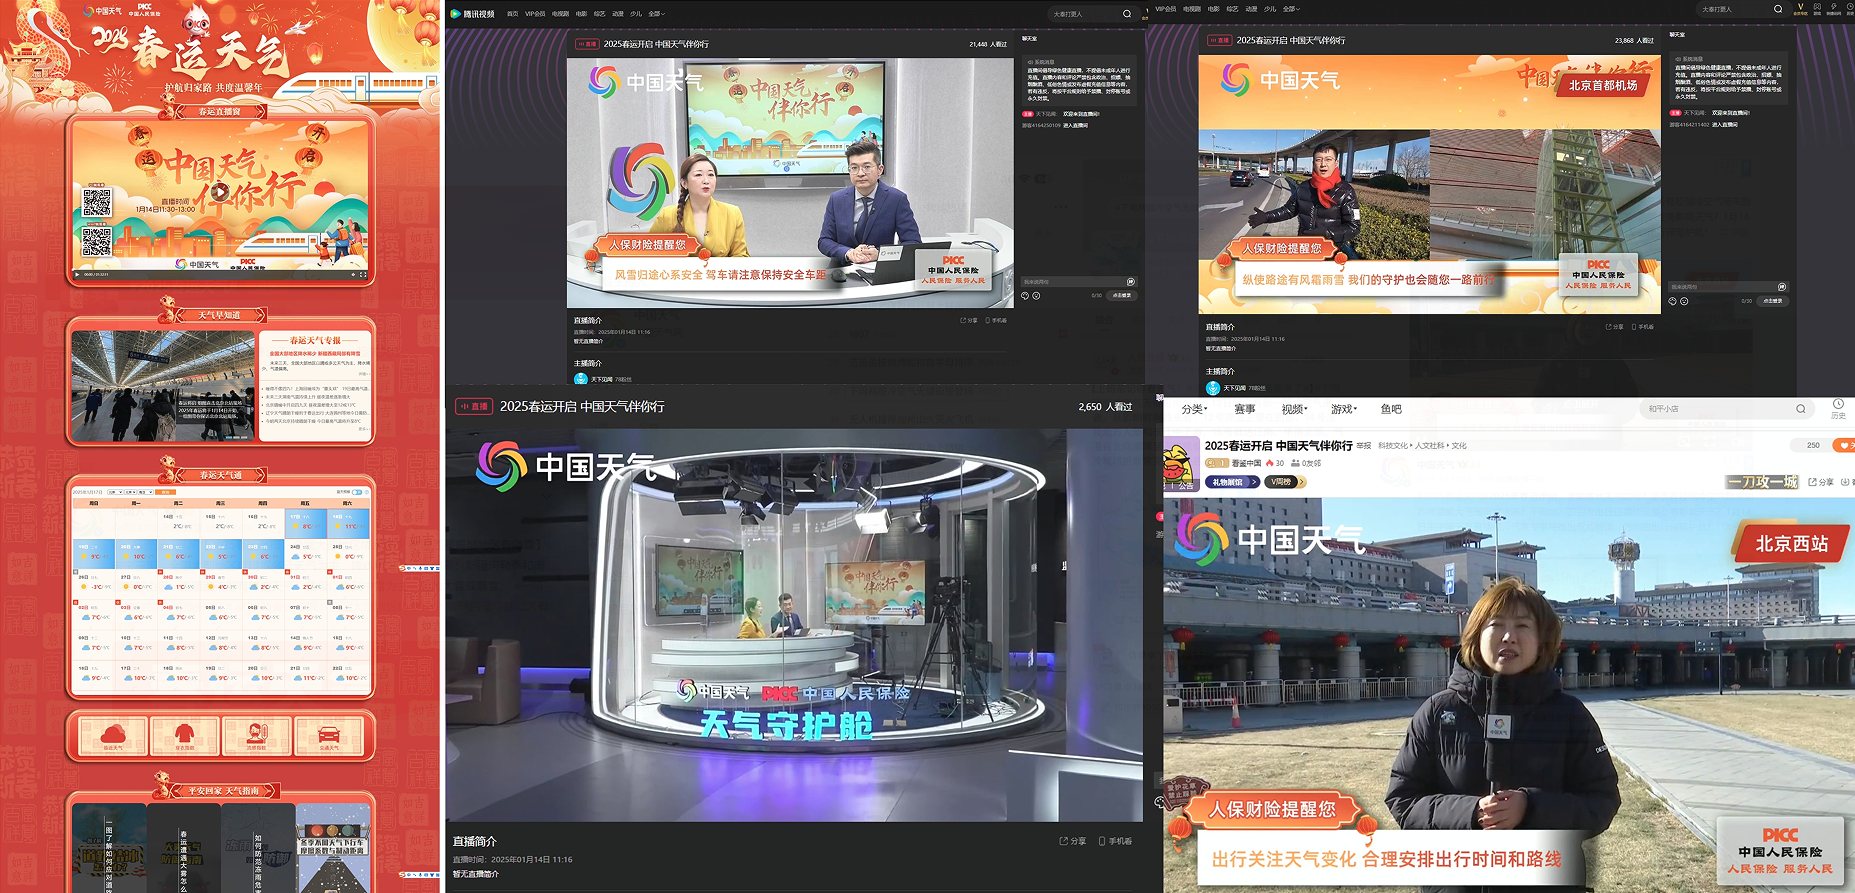The image size is (1855, 893).
Task: Open 少儿 in the top-middle Tencent Video nav
Action: pyautogui.click(x=635, y=14)
